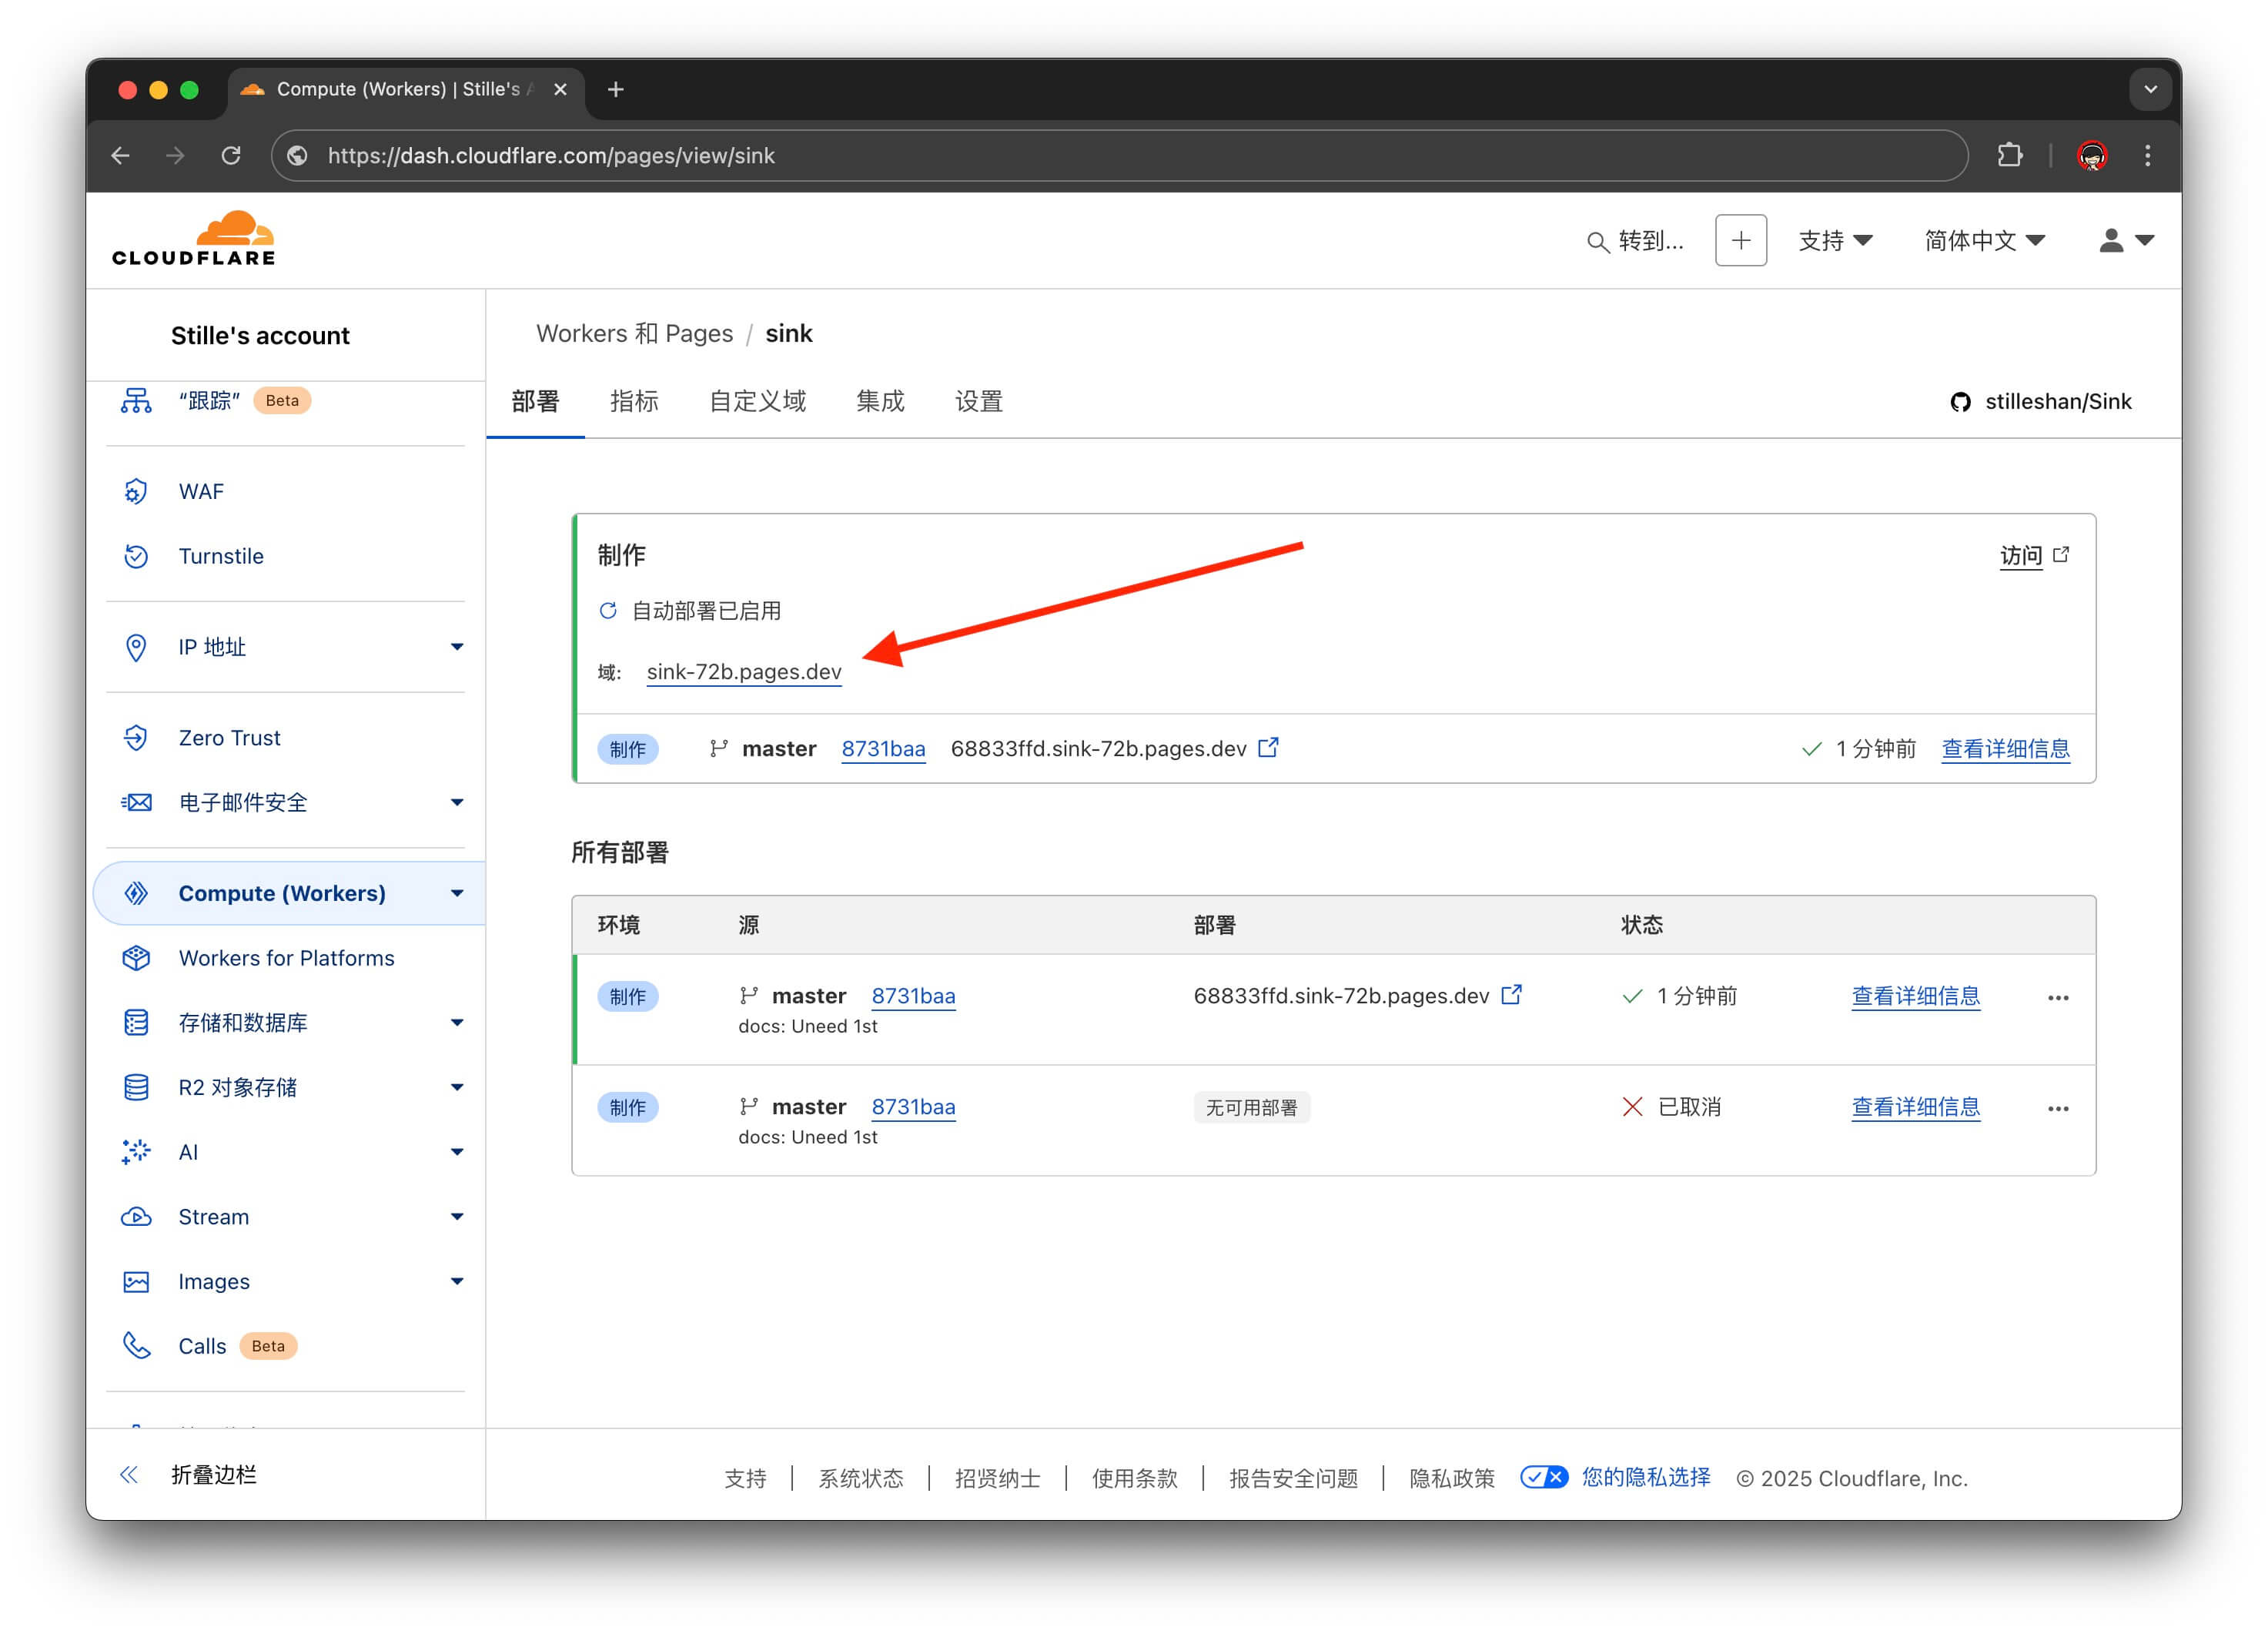Click the Stream cloud icon

click(136, 1217)
